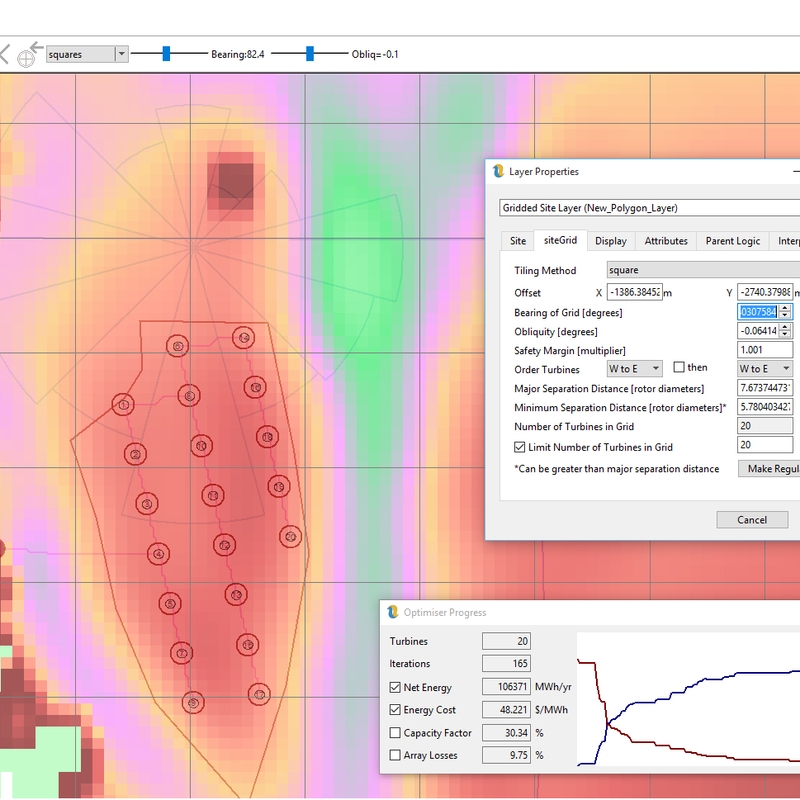This screenshot has width=800, height=800.
Task: Click the Make Regular button
Action: (770, 469)
